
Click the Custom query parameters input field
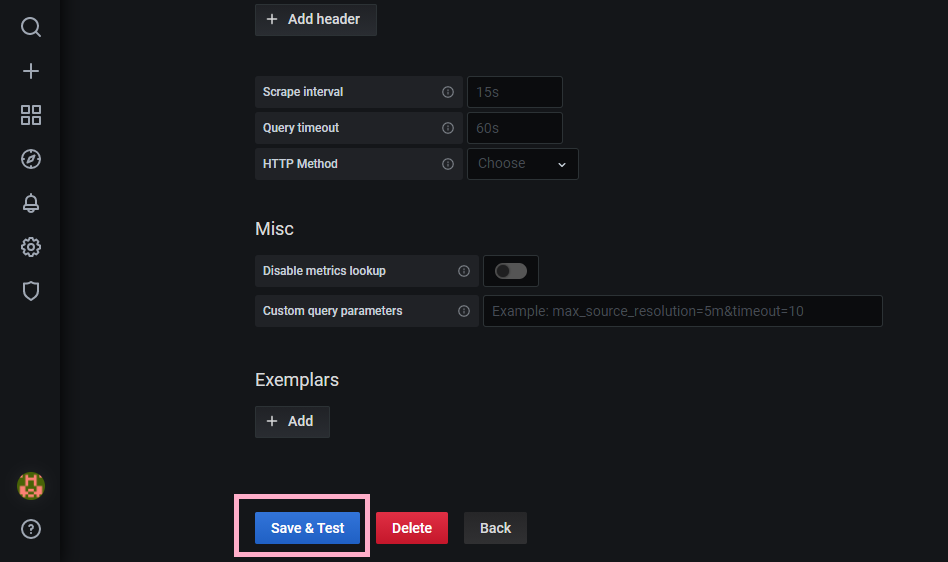[682, 311]
